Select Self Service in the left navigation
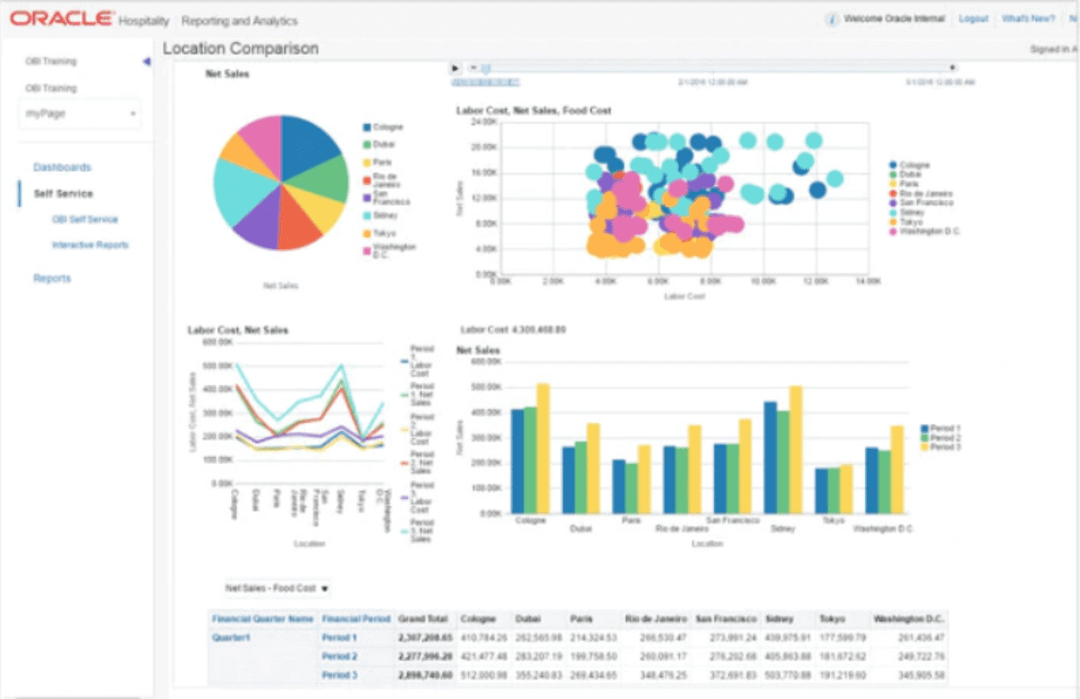1080x699 pixels. [x=63, y=194]
